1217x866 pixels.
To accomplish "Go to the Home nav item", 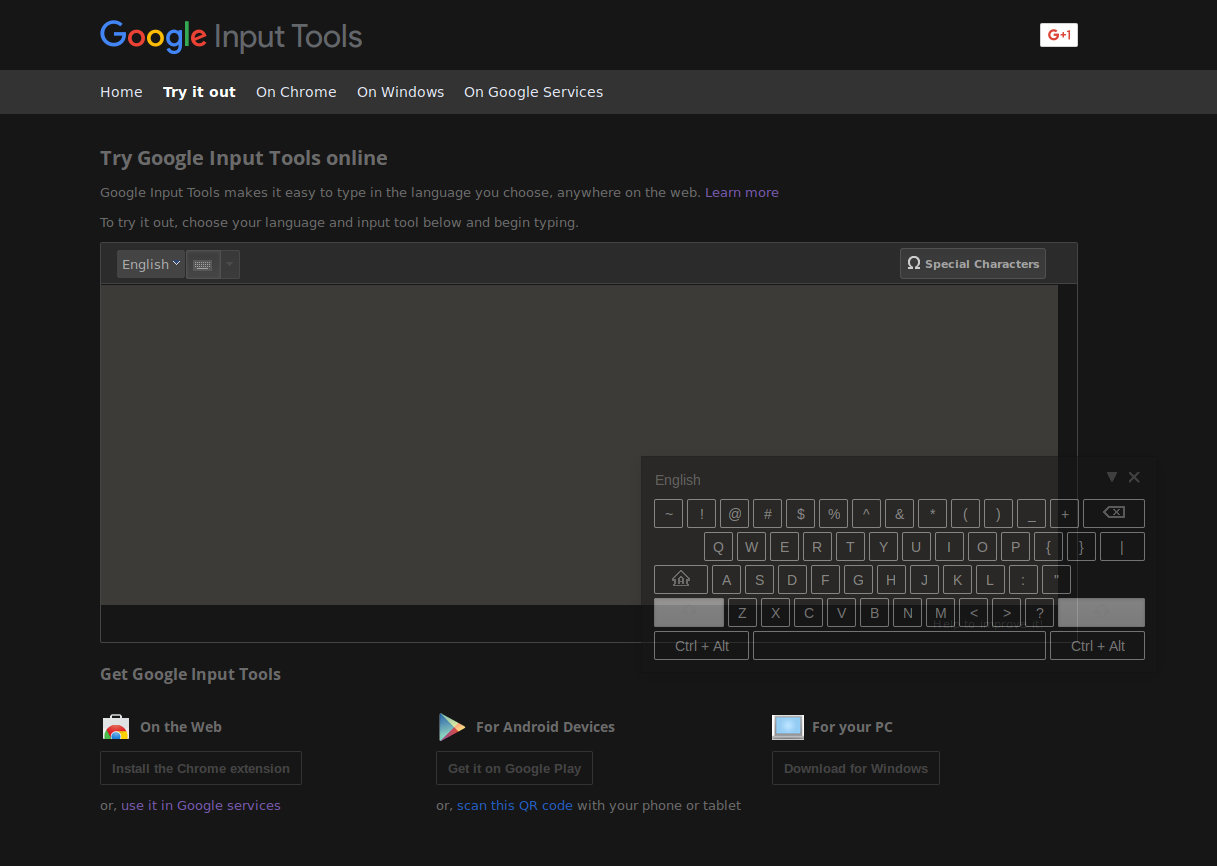I will coord(121,92).
